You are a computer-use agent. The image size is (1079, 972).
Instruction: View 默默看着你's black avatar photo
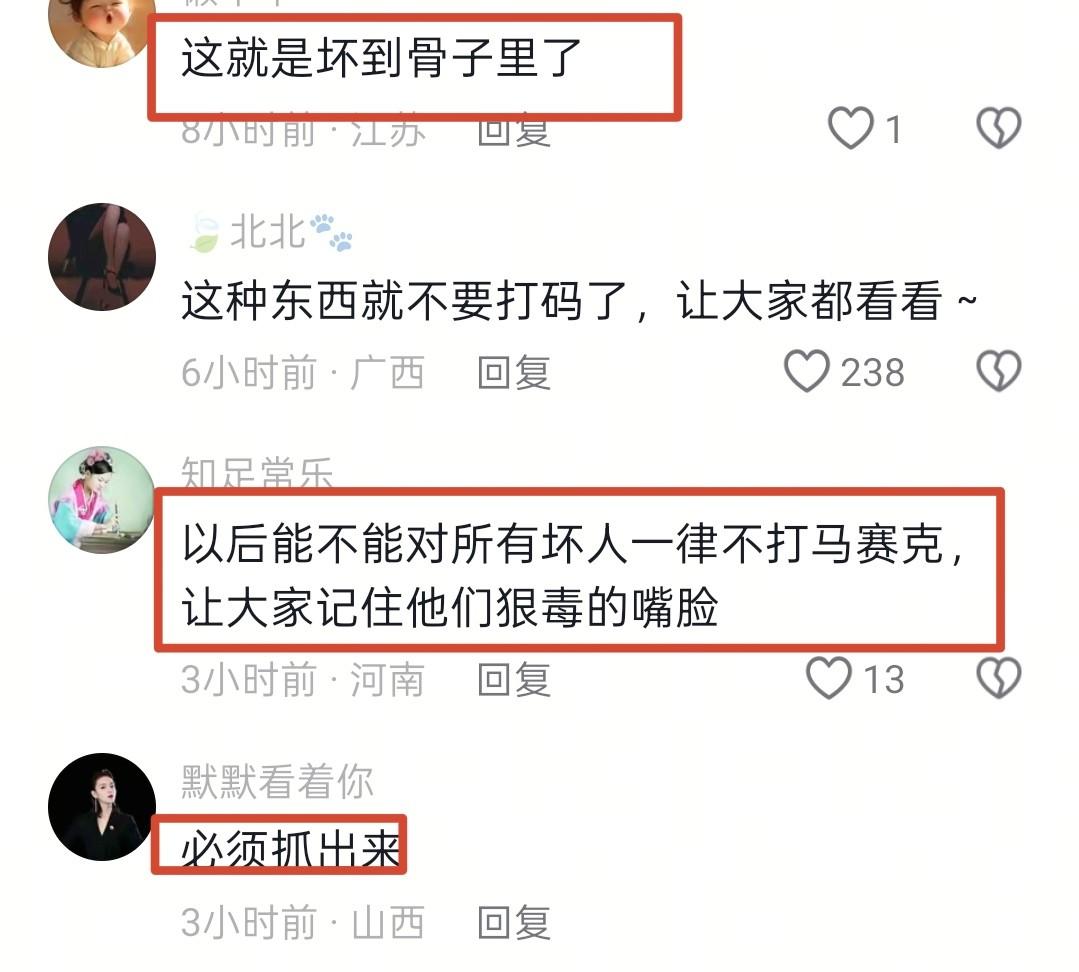(x=102, y=807)
